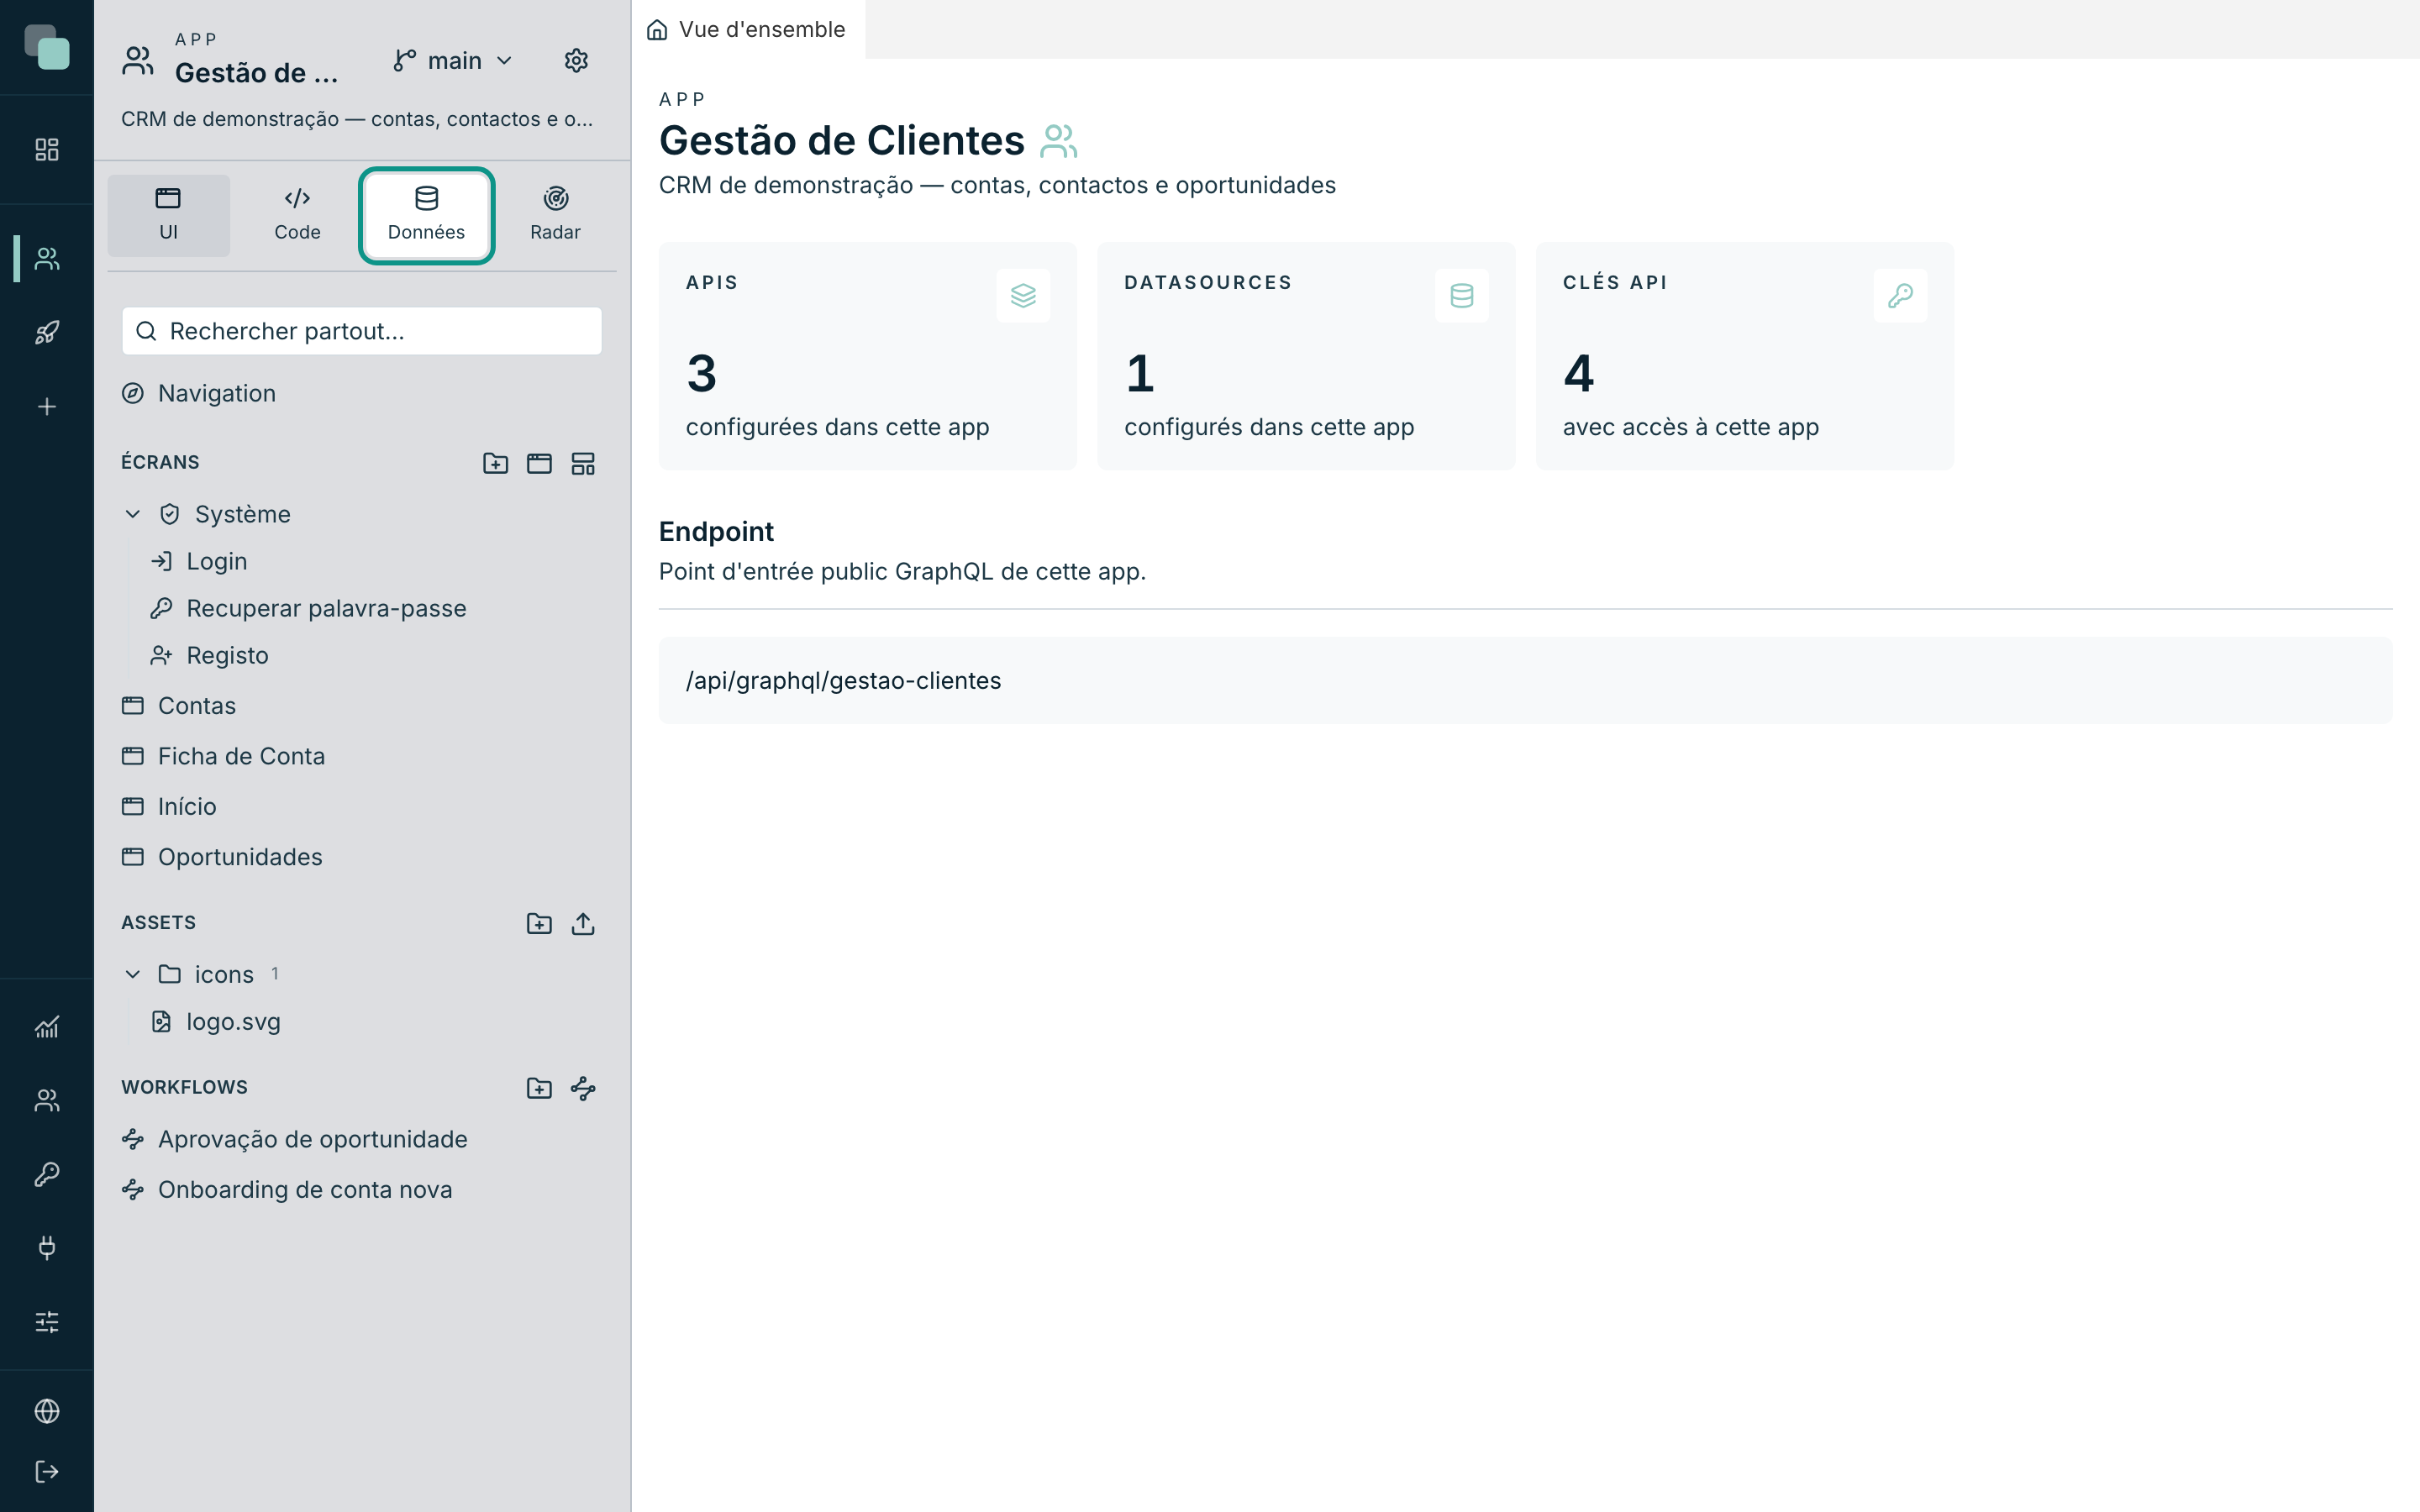
Task: Click the layout template icon in Écrans header
Action: tap(583, 463)
